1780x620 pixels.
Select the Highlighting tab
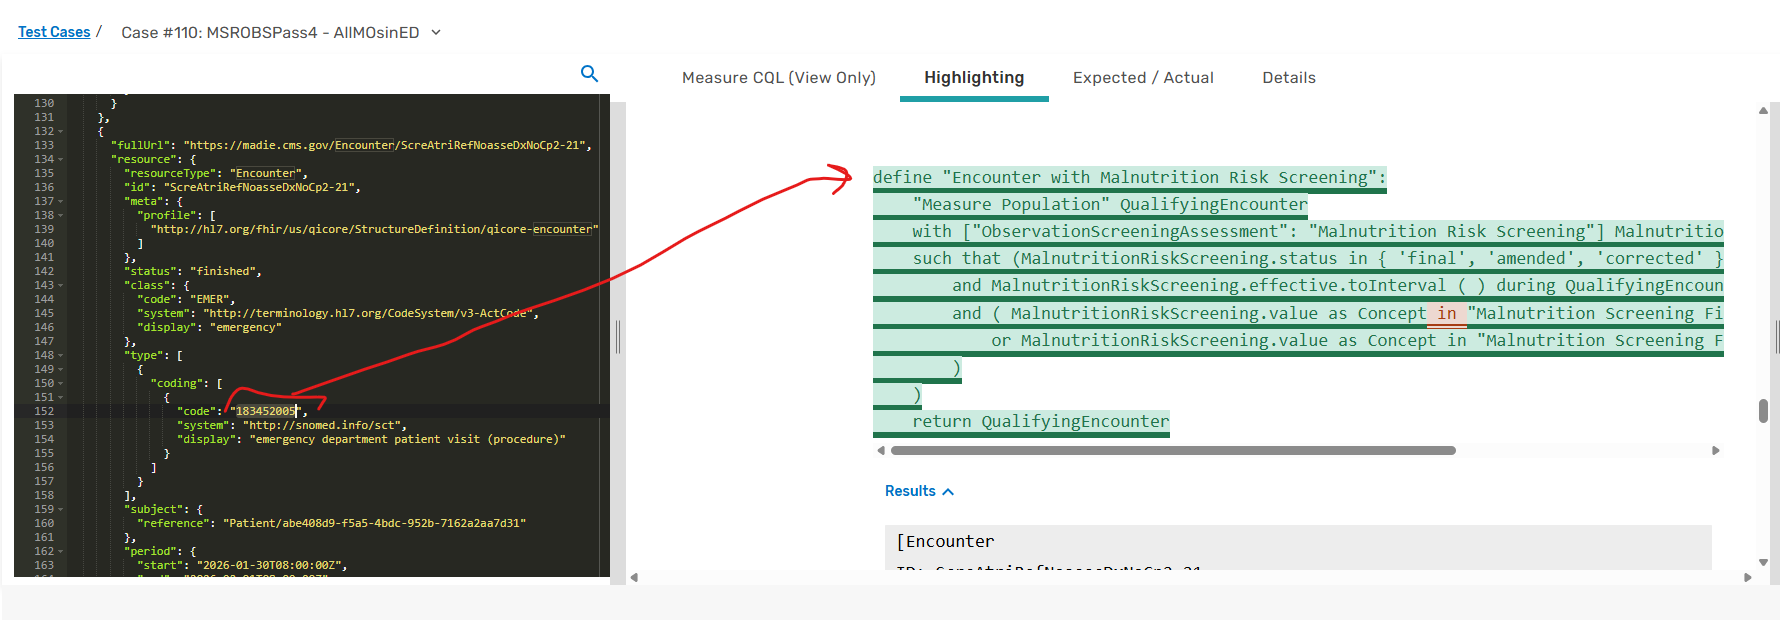coord(973,78)
